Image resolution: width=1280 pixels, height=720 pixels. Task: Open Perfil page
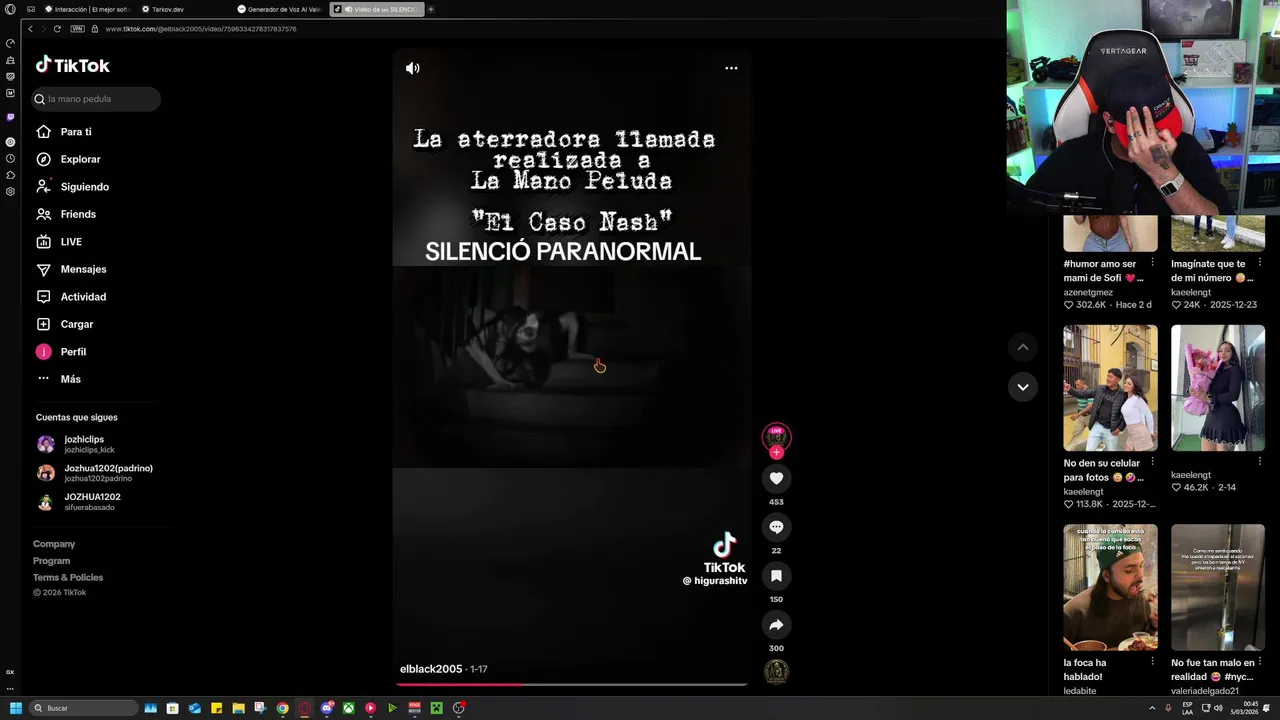coord(62,352)
